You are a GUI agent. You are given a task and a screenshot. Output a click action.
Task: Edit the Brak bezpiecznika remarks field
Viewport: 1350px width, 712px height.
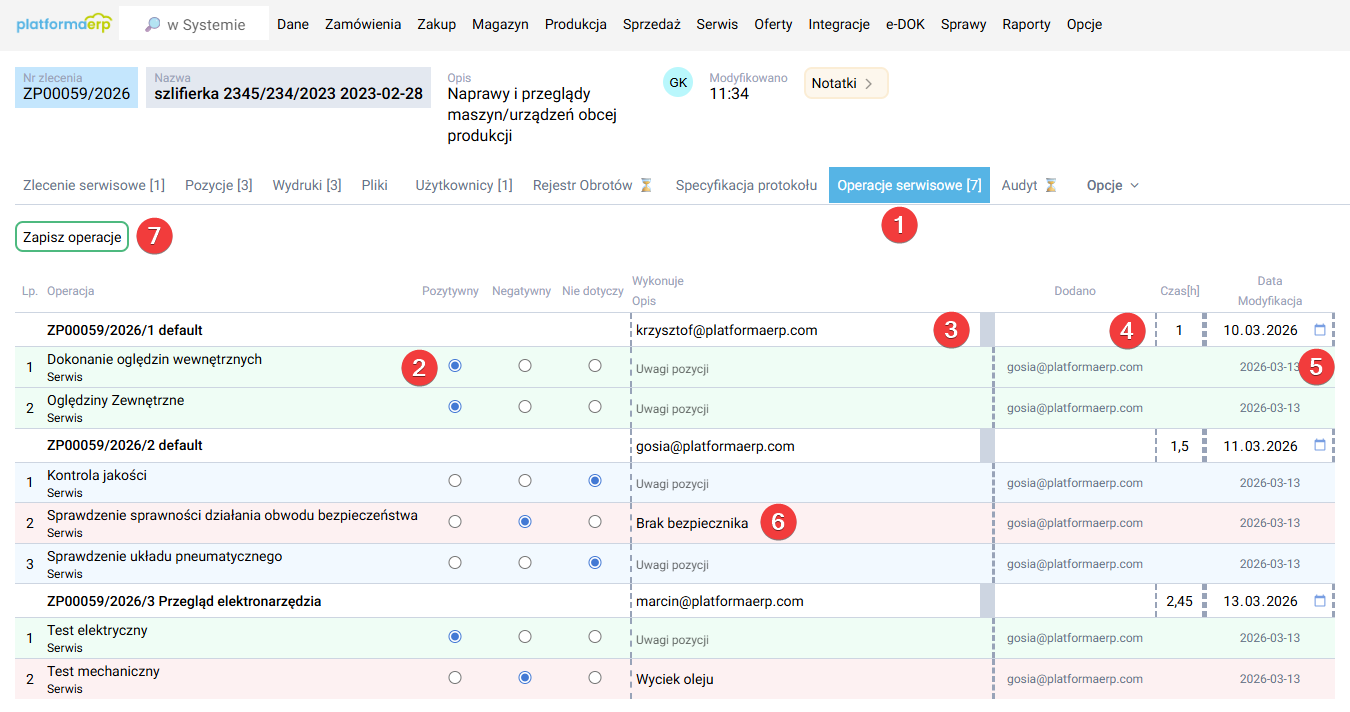coord(692,522)
